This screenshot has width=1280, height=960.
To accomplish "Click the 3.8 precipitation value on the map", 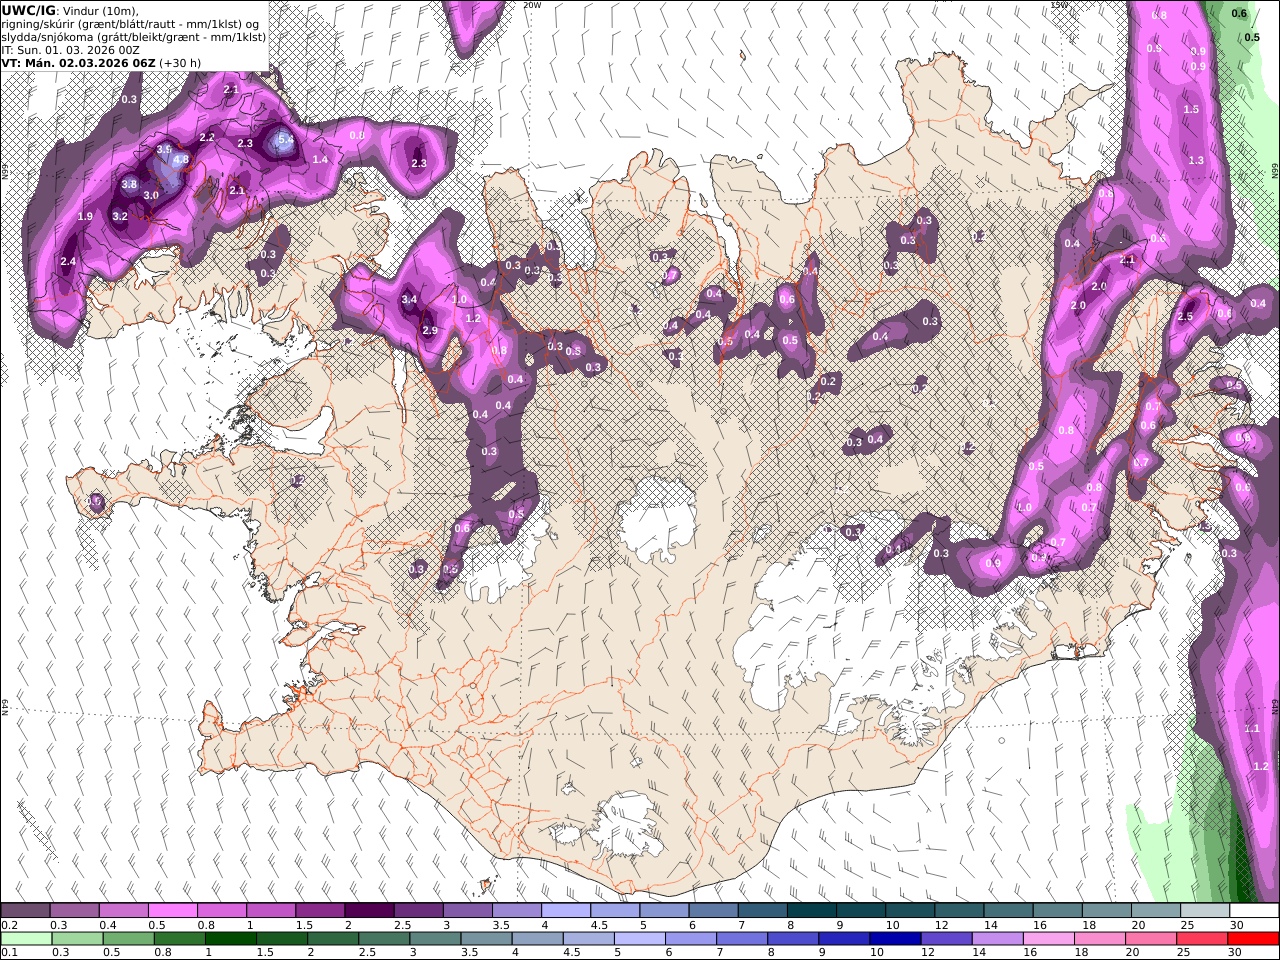I will (x=129, y=184).
